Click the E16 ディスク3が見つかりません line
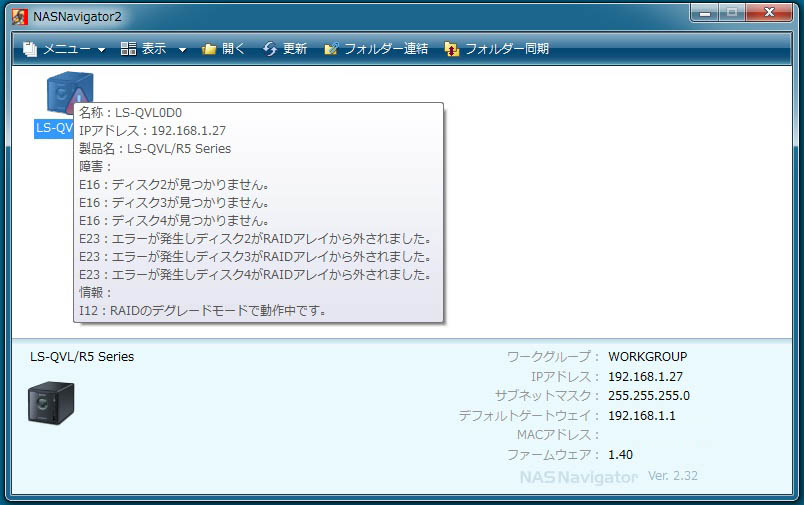Viewport: 804px width, 505px height. [x=174, y=203]
